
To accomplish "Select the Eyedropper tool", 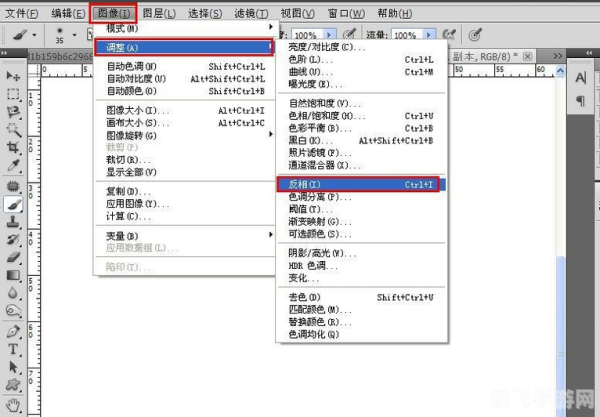I will [x=13, y=165].
